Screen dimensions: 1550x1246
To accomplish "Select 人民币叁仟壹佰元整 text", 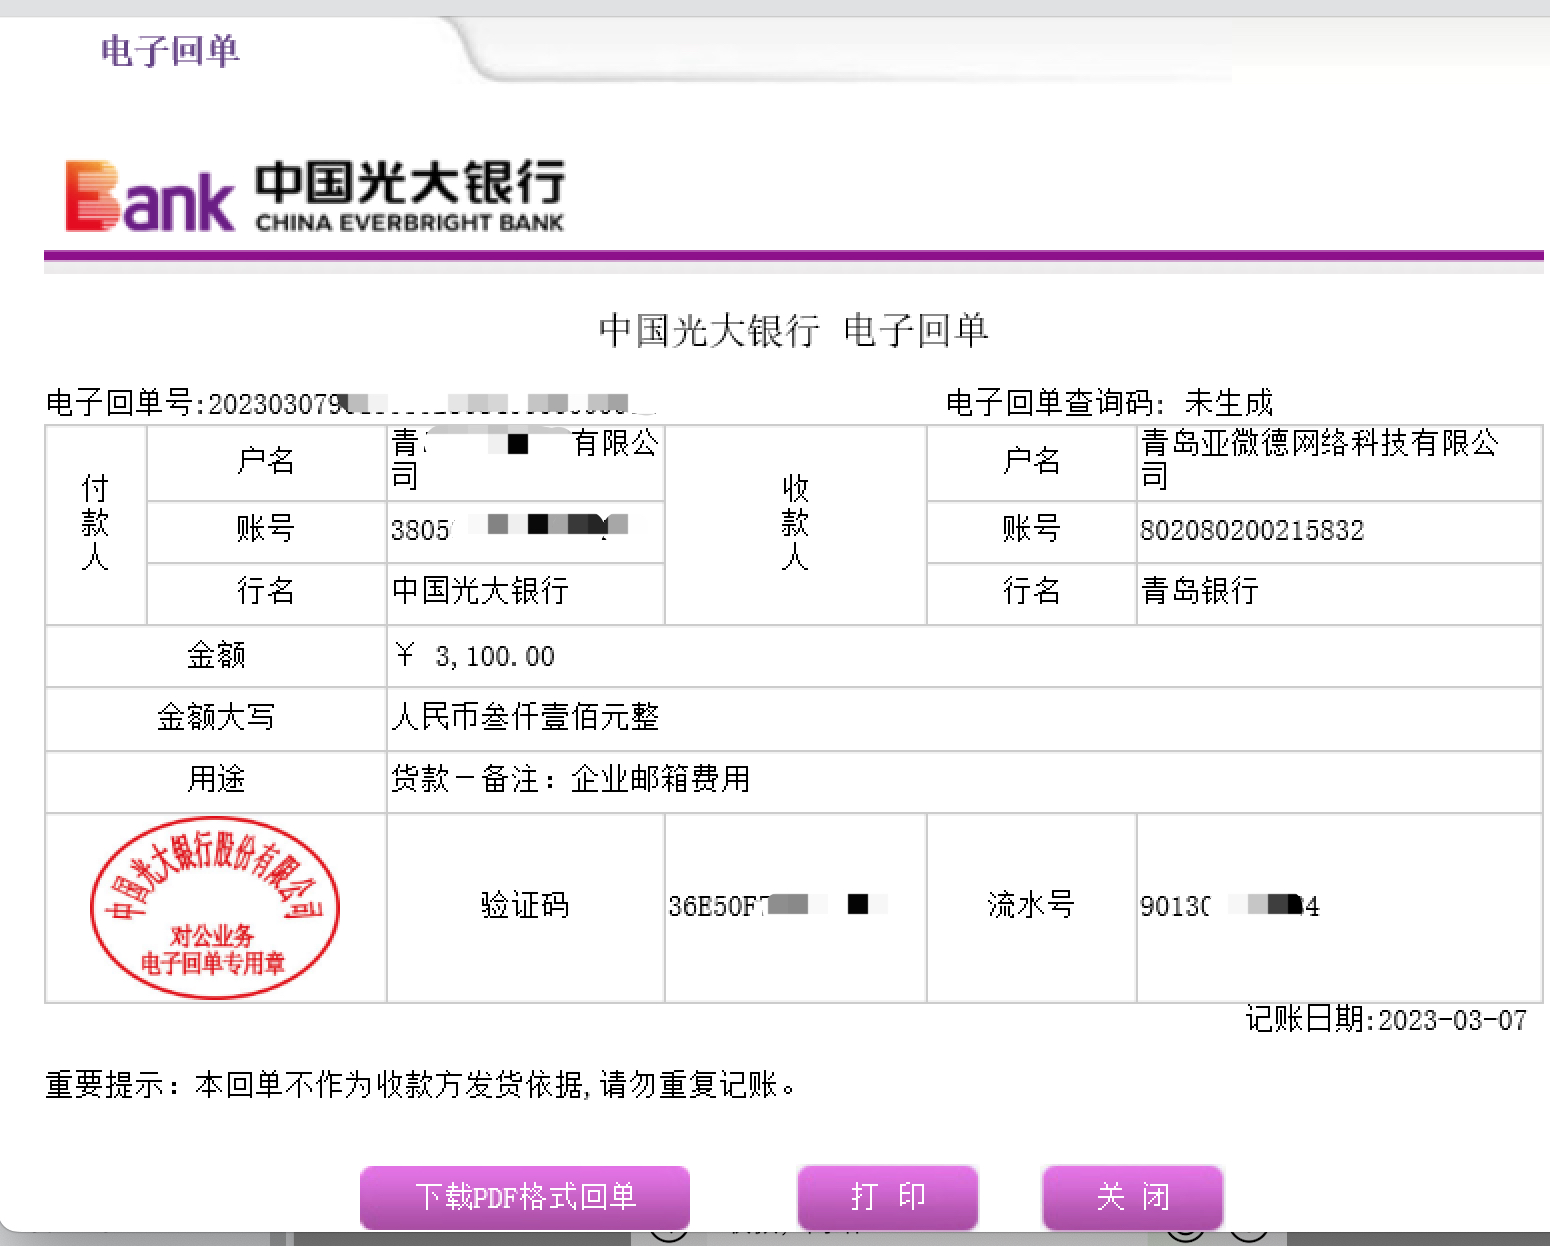I will pyautogui.click(x=526, y=717).
